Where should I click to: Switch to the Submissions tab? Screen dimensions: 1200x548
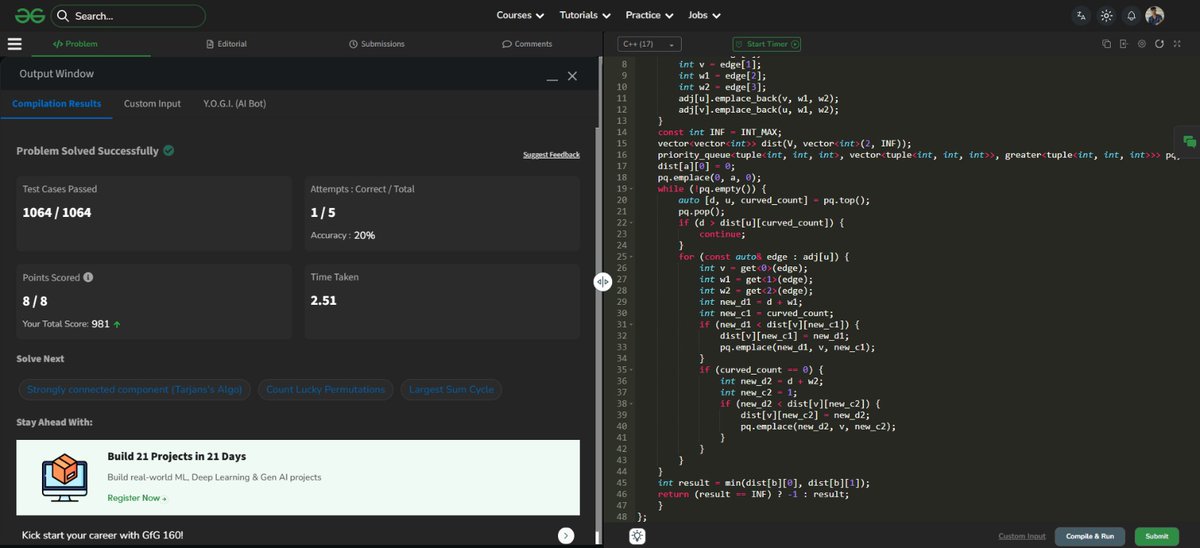377,44
